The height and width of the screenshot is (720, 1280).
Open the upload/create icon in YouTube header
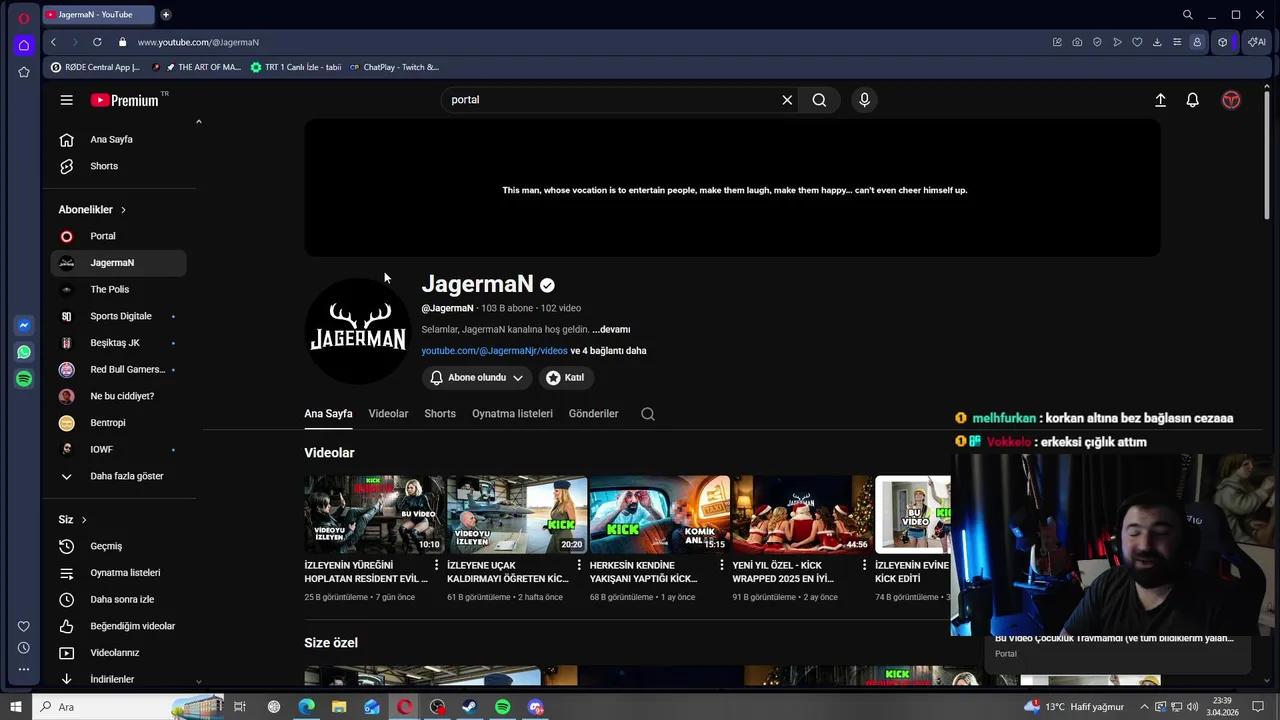1160,100
